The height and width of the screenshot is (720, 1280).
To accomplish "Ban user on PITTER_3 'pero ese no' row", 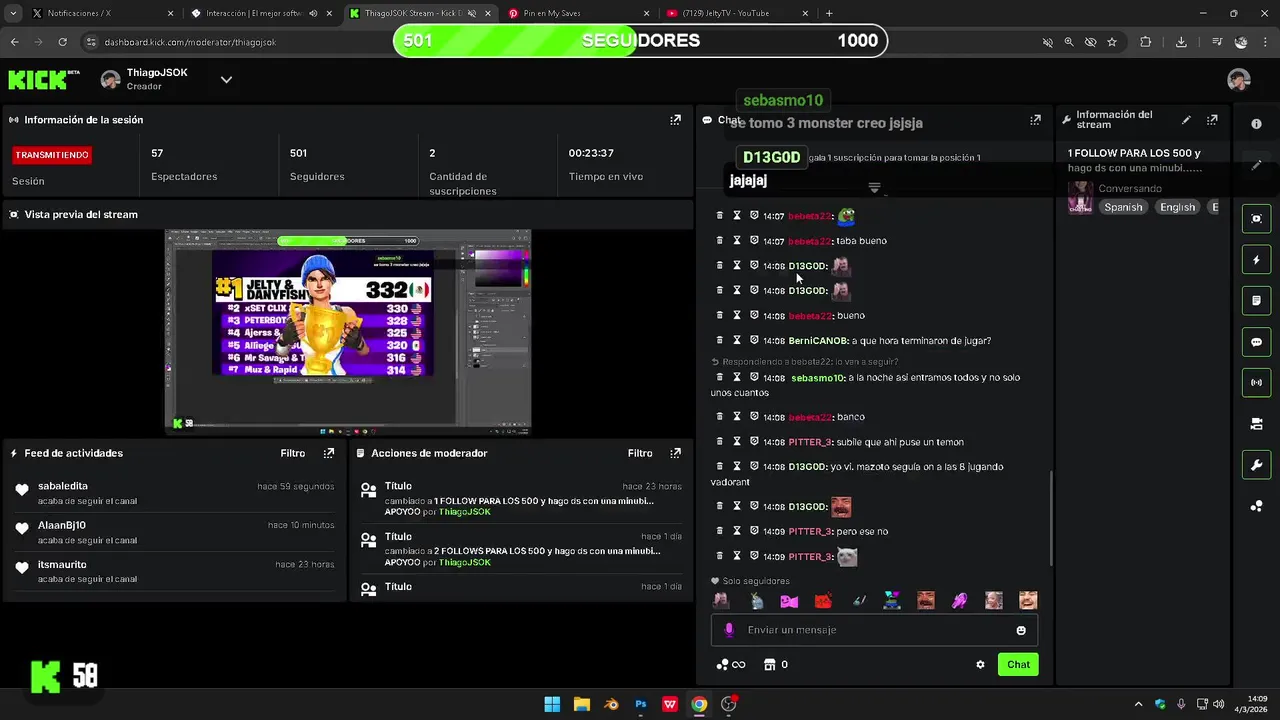I will click(x=754, y=531).
